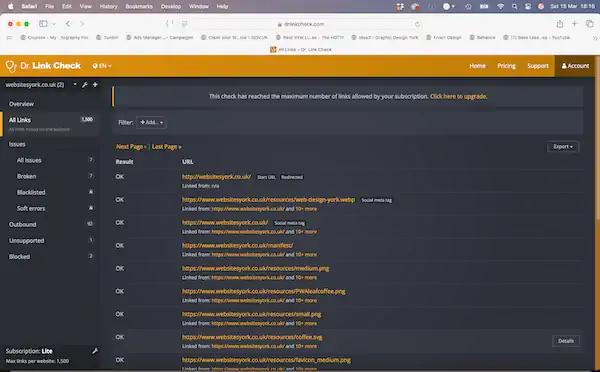Viewport: 600px width, 372px height.
Task: Open the Pricing page
Action: [x=506, y=66]
